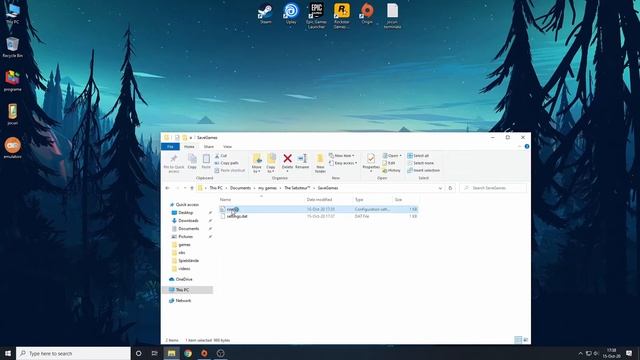Click my games in the address bar

pyautogui.click(x=267, y=188)
